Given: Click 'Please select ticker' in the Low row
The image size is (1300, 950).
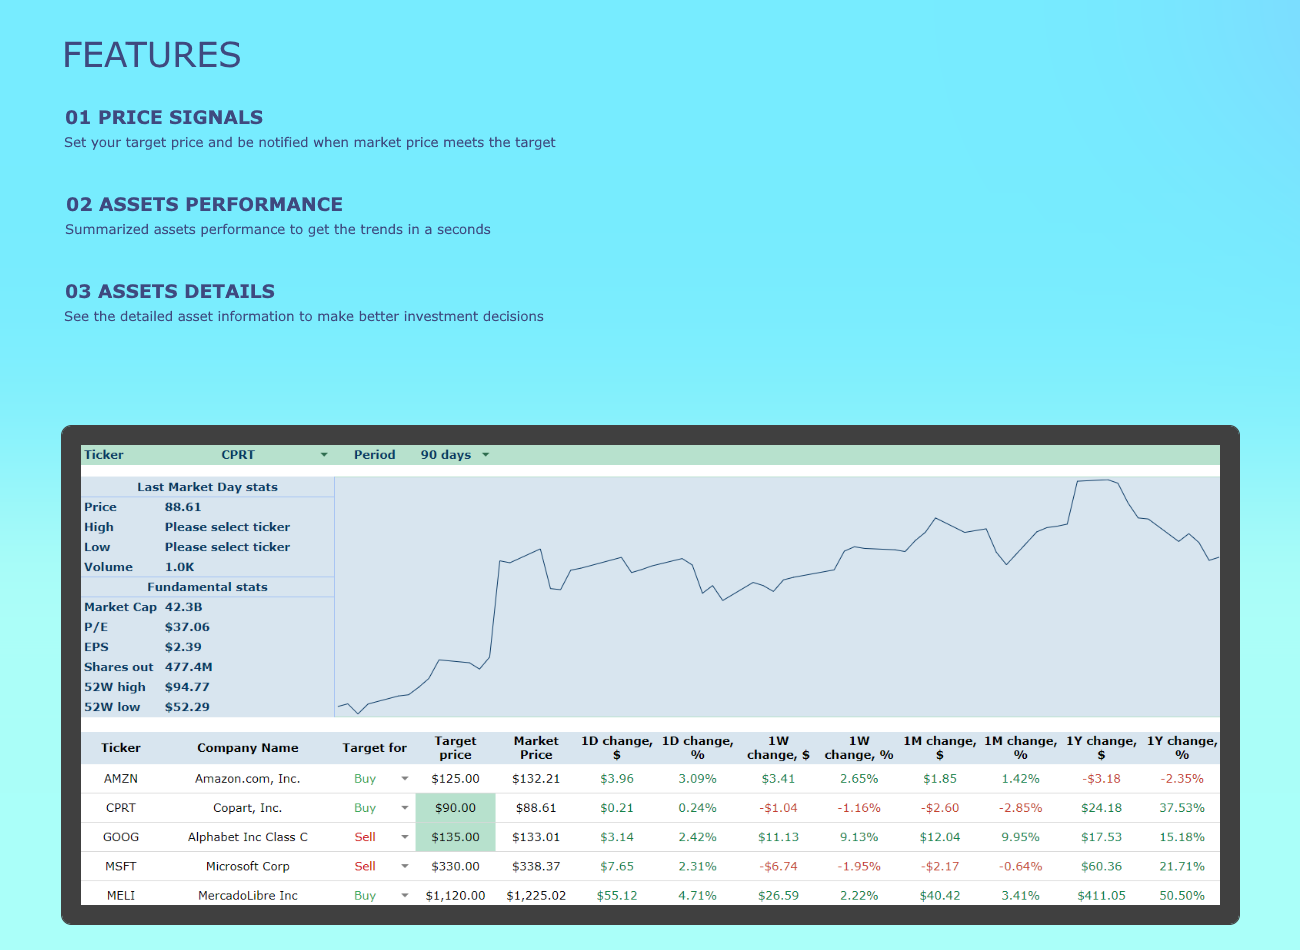Looking at the screenshot, I should click(x=228, y=547).
